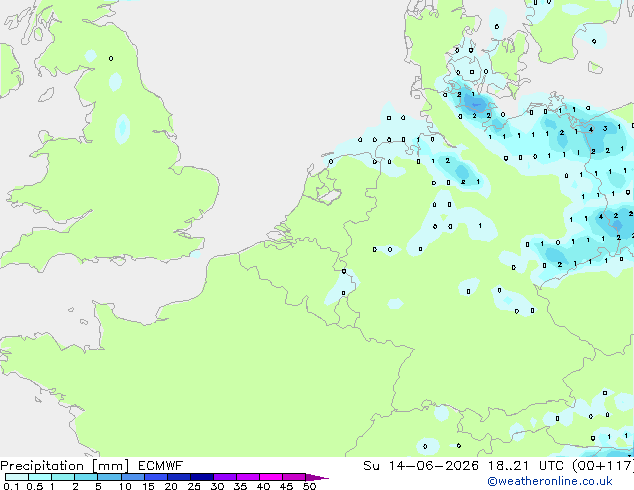Viewport: 634px width, 490px height.
Task: Click the '3' precipitation value on the map
Action: tap(605, 129)
